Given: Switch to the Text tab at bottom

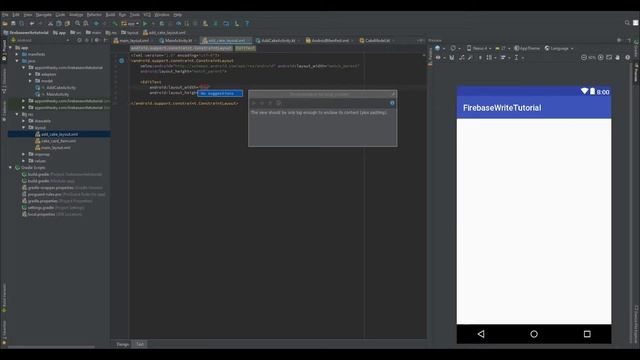Looking at the screenshot, I should (x=140, y=344).
